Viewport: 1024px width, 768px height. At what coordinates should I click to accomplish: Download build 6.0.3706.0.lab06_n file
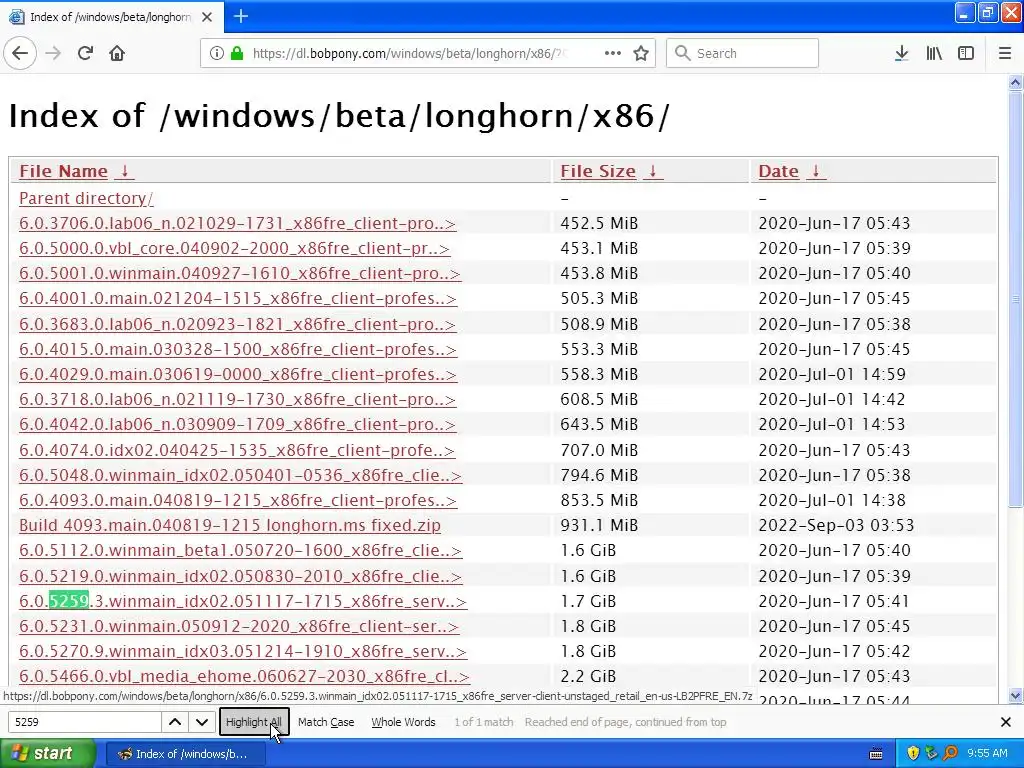(237, 223)
